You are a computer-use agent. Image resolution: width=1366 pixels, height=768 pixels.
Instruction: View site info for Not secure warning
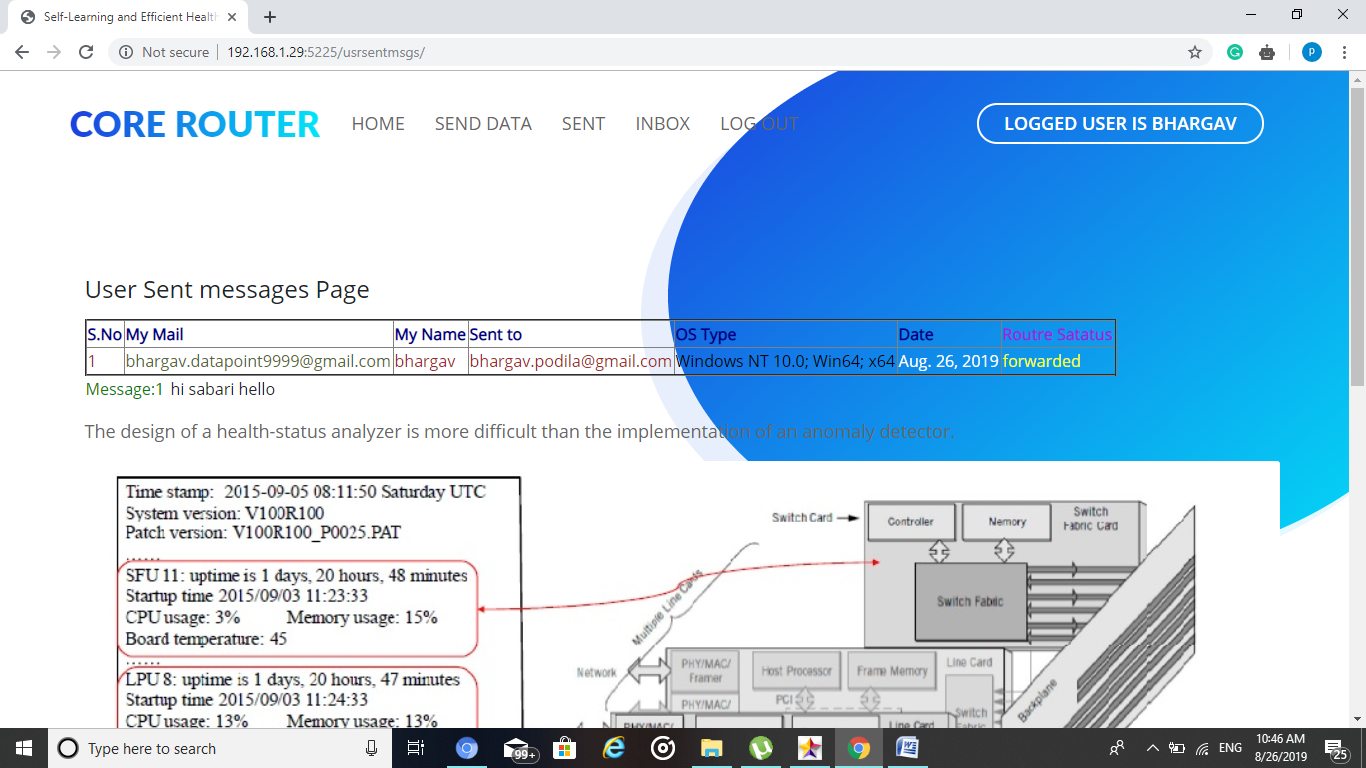164,52
